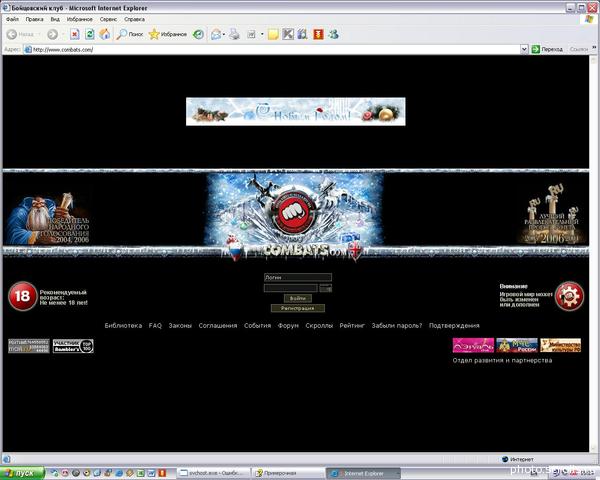Click the red download arrow toolbar icon
This screenshot has width=600, height=480.
pyautogui.click(x=318, y=34)
